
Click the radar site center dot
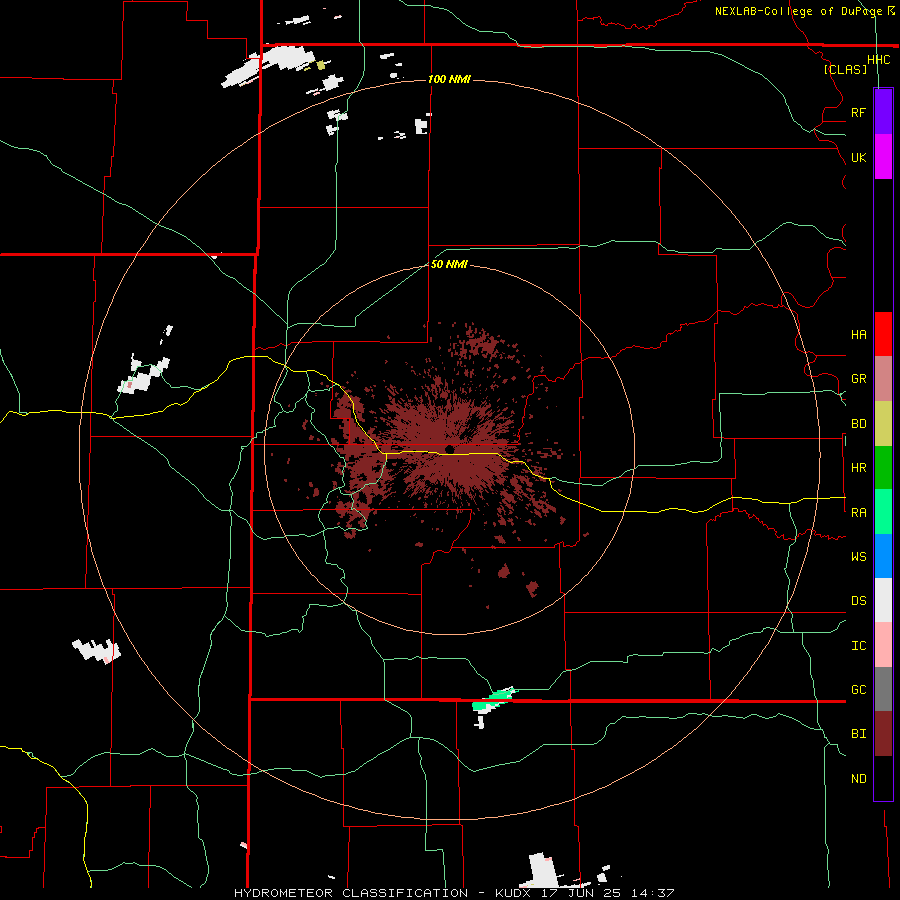coord(450,449)
